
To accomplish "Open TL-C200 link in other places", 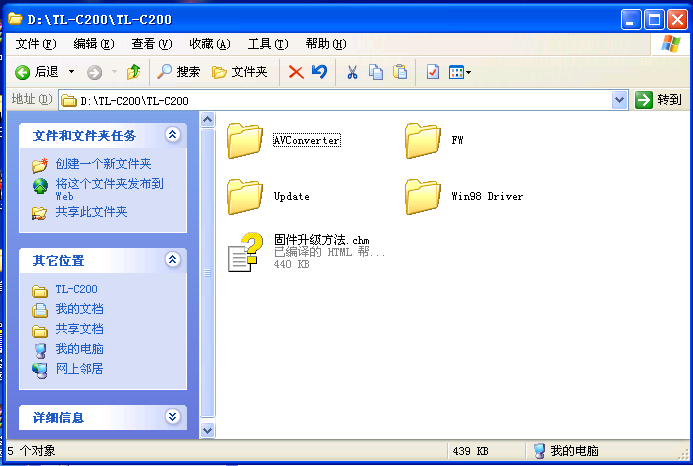I will (x=76, y=289).
